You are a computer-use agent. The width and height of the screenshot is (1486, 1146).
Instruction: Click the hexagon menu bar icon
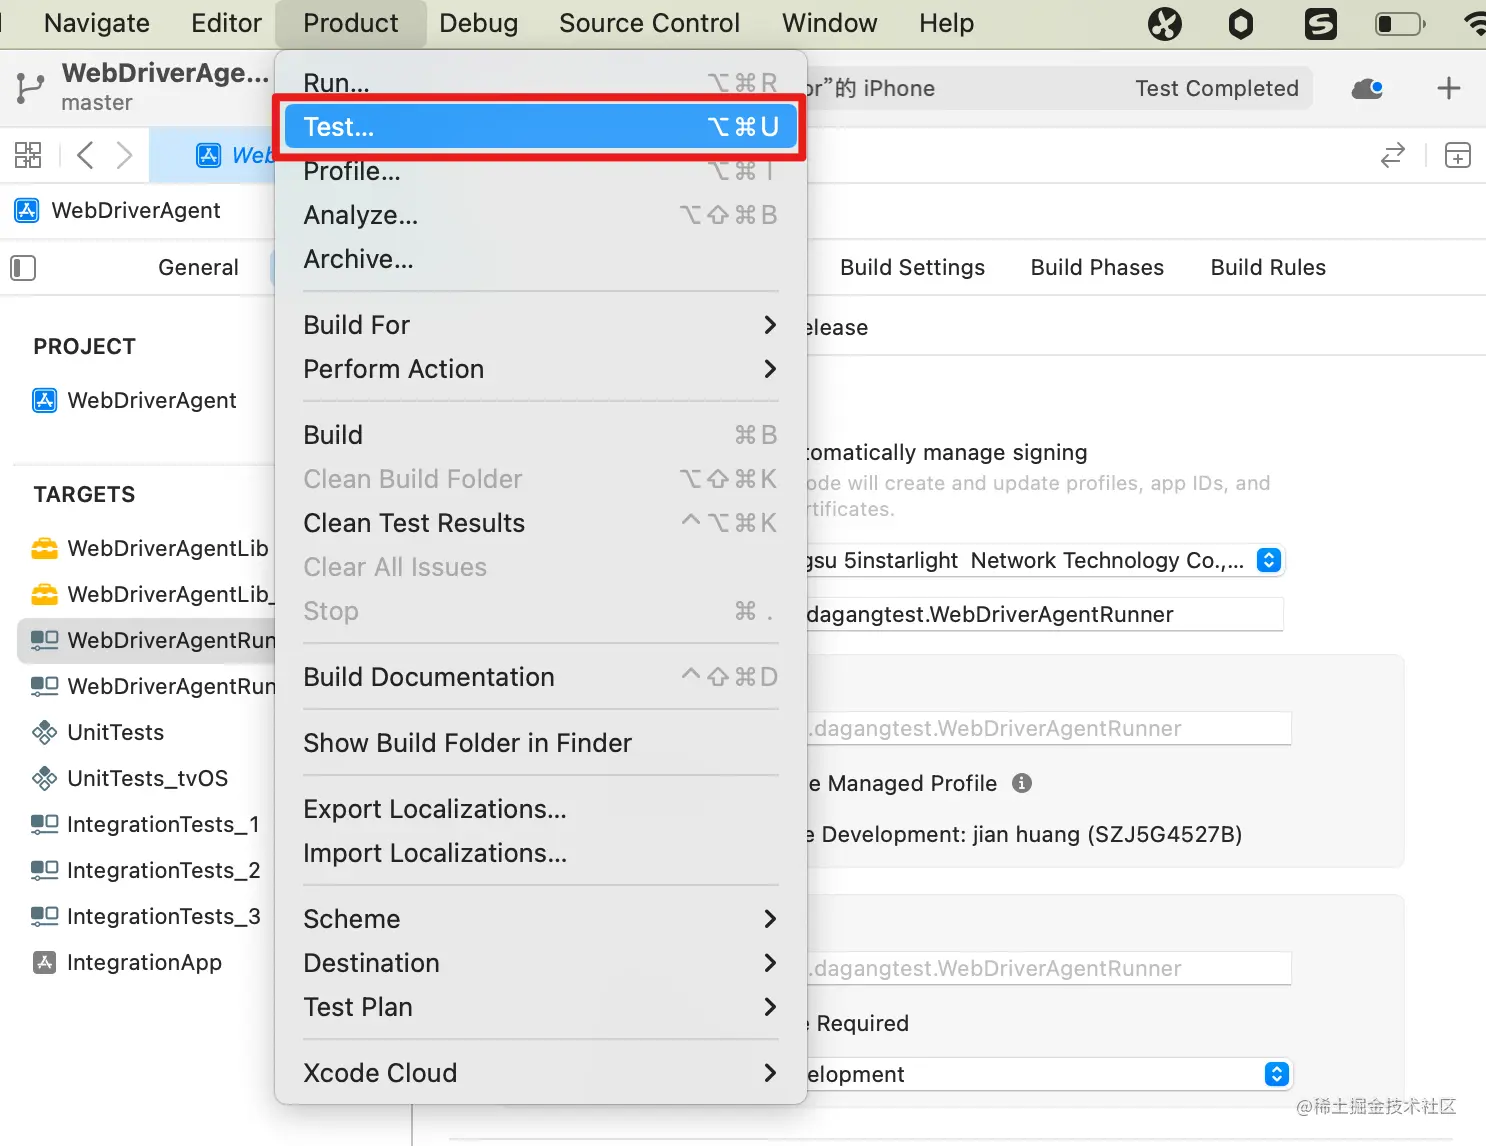1241,23
